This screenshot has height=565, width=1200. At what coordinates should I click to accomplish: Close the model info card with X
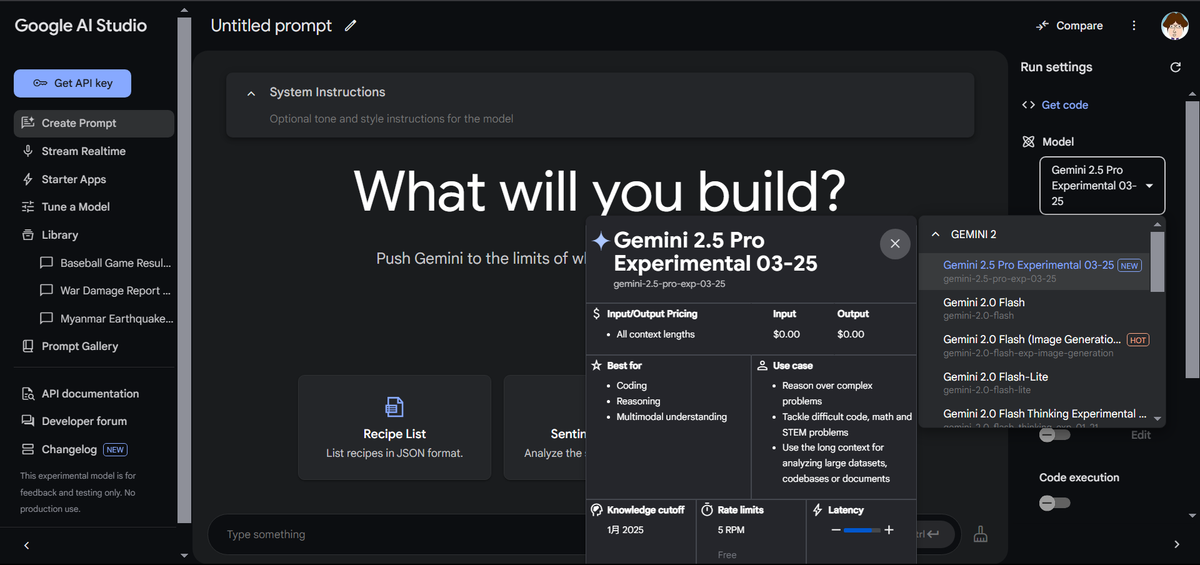894,243
